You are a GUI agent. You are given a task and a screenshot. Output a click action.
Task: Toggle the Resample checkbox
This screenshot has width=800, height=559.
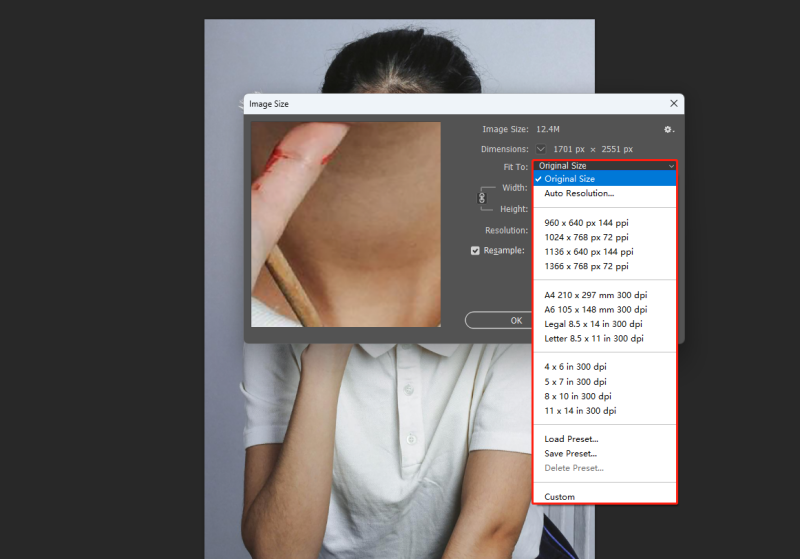click(x=475, y=250)
